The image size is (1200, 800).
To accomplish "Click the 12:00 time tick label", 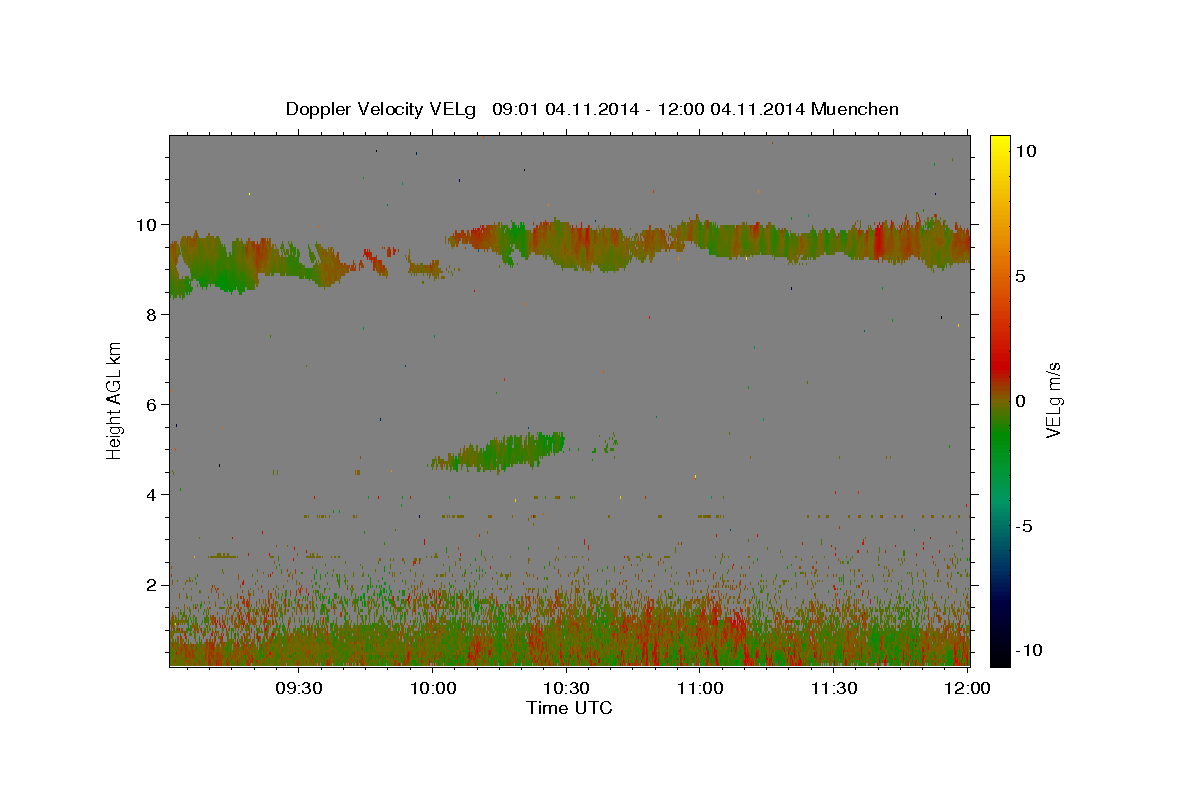I will [967, 689].
